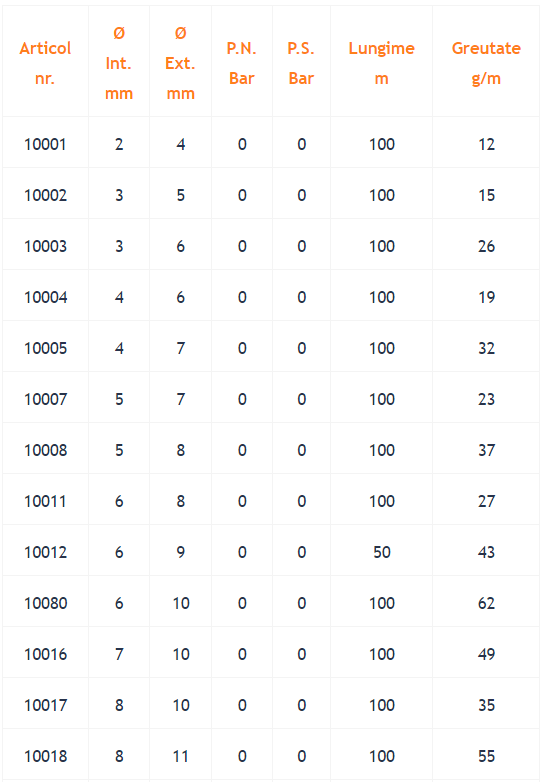546x782 pixels.
Task: Click the P.S. Bar column header
Action: 301,63
